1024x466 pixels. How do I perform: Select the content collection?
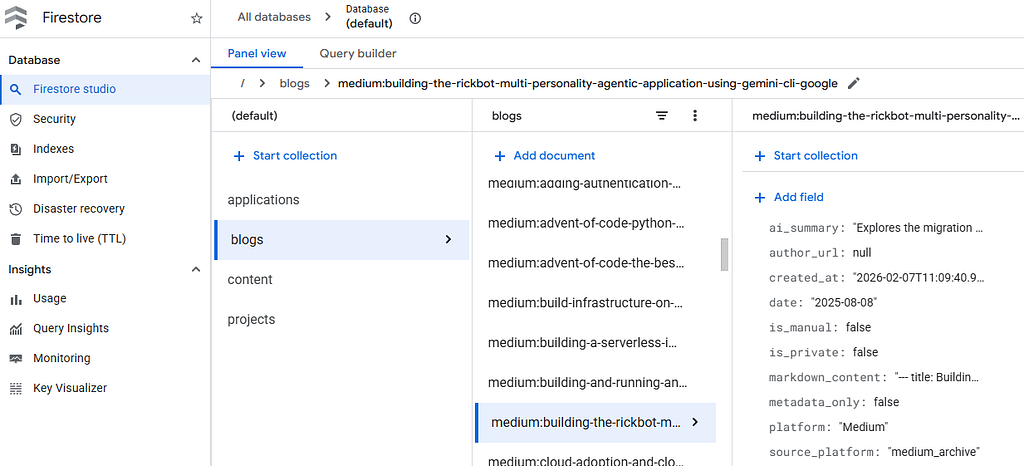coord(342,280)
